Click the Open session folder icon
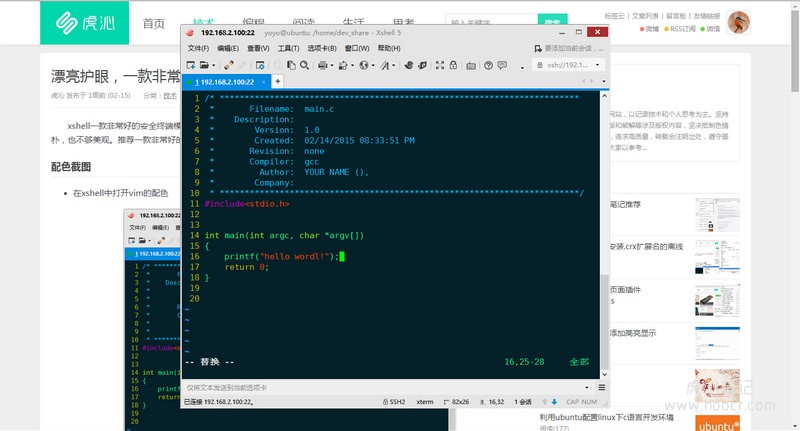800x431 pixels. (x=204, y=65)
